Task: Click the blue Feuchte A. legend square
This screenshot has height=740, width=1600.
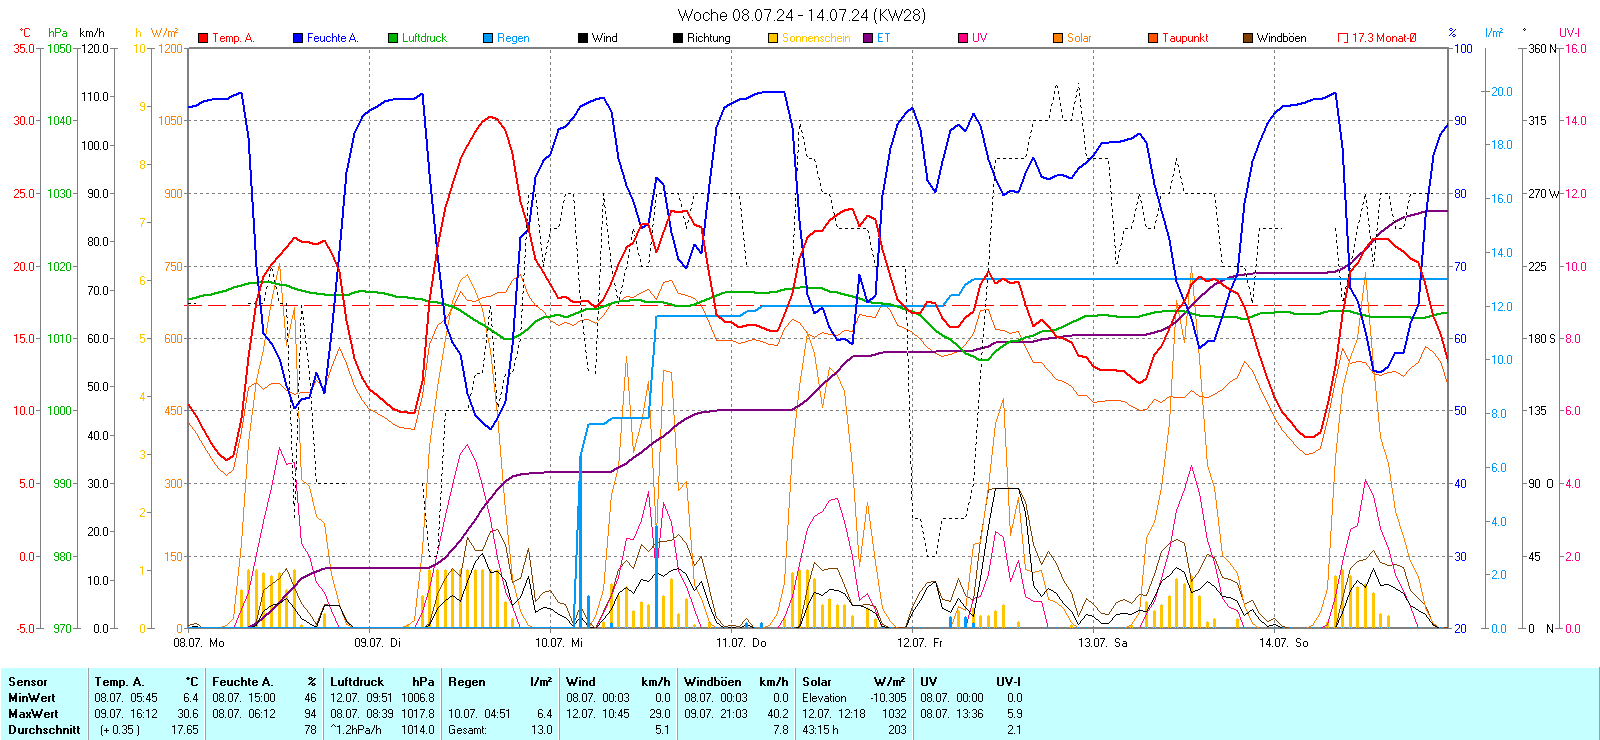Action: 298,38
